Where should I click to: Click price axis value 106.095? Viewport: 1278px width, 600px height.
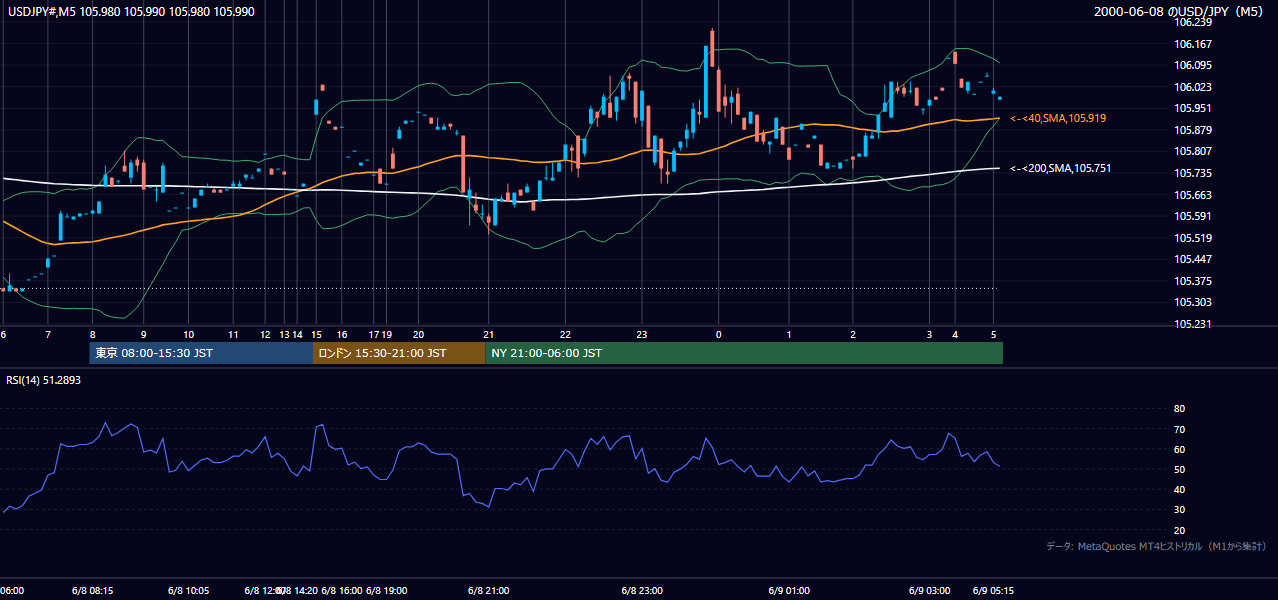pyautogui.click(x=1193, y=65)
